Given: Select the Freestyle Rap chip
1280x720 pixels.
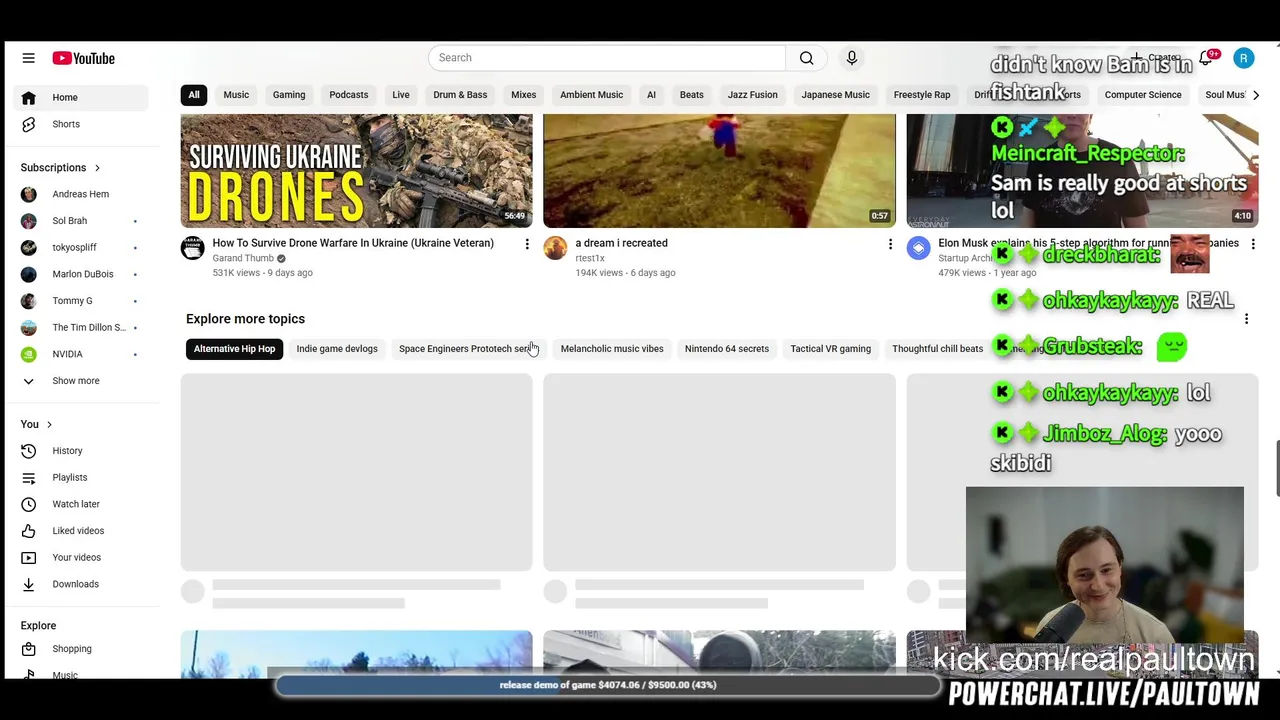Looking at the screenshot, I should [922, 95].
